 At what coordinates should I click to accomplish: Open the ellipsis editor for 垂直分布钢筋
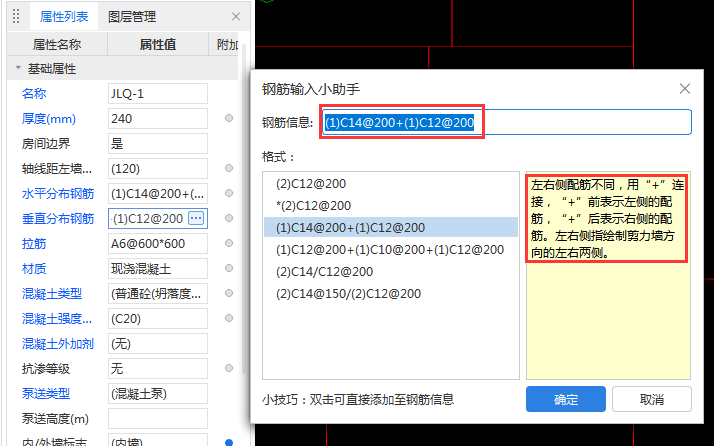tap(196, 218)
